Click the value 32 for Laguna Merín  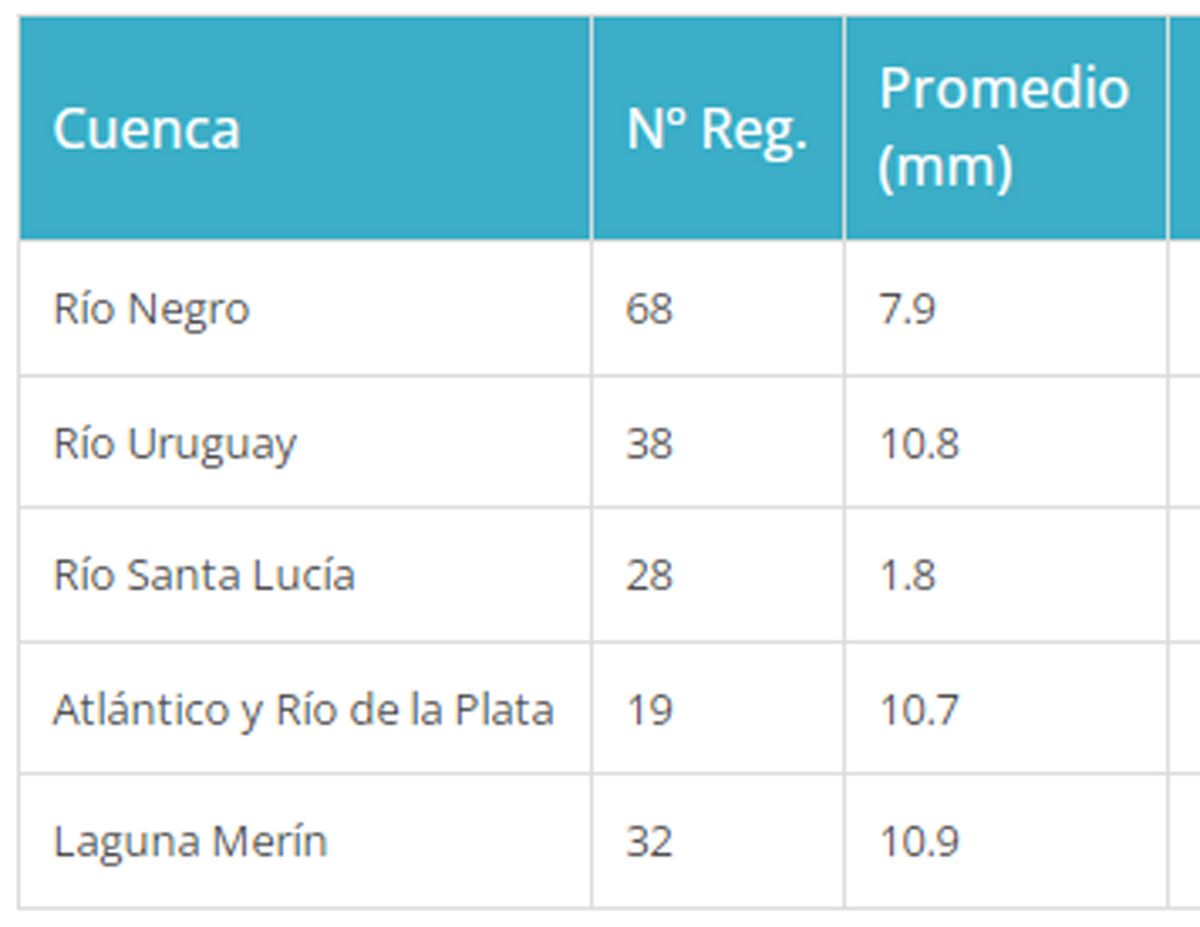[x=649, y=841]
